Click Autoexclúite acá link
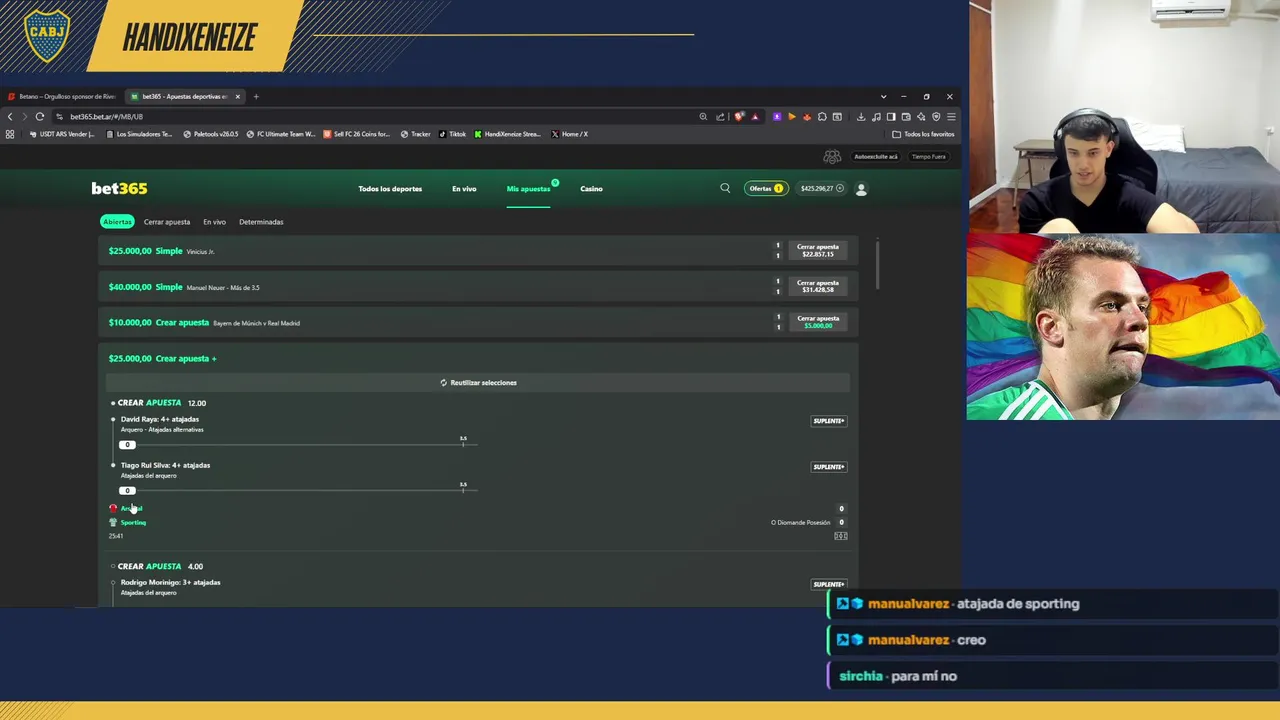Image resolution: width=1280 pixels, height=720 pixels. pyautogui.click(x=875, y=157)
